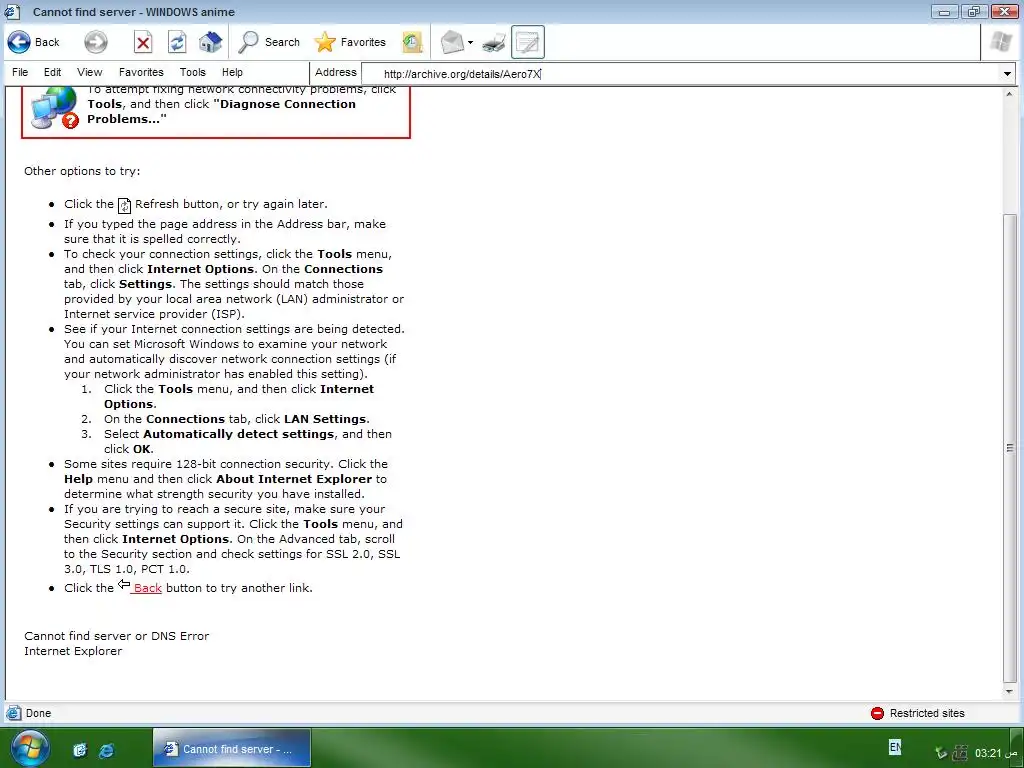Go to Home page icon
This screenshot has width=1024, height=768.
210,42
